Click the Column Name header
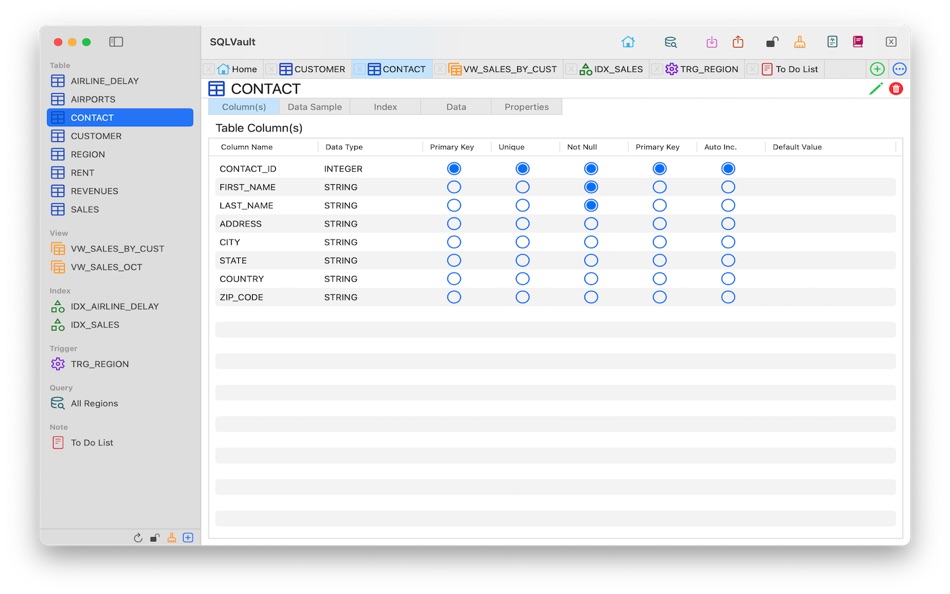Image resolution: width=950 pixels, height=594 pixels. coord(247,147)
